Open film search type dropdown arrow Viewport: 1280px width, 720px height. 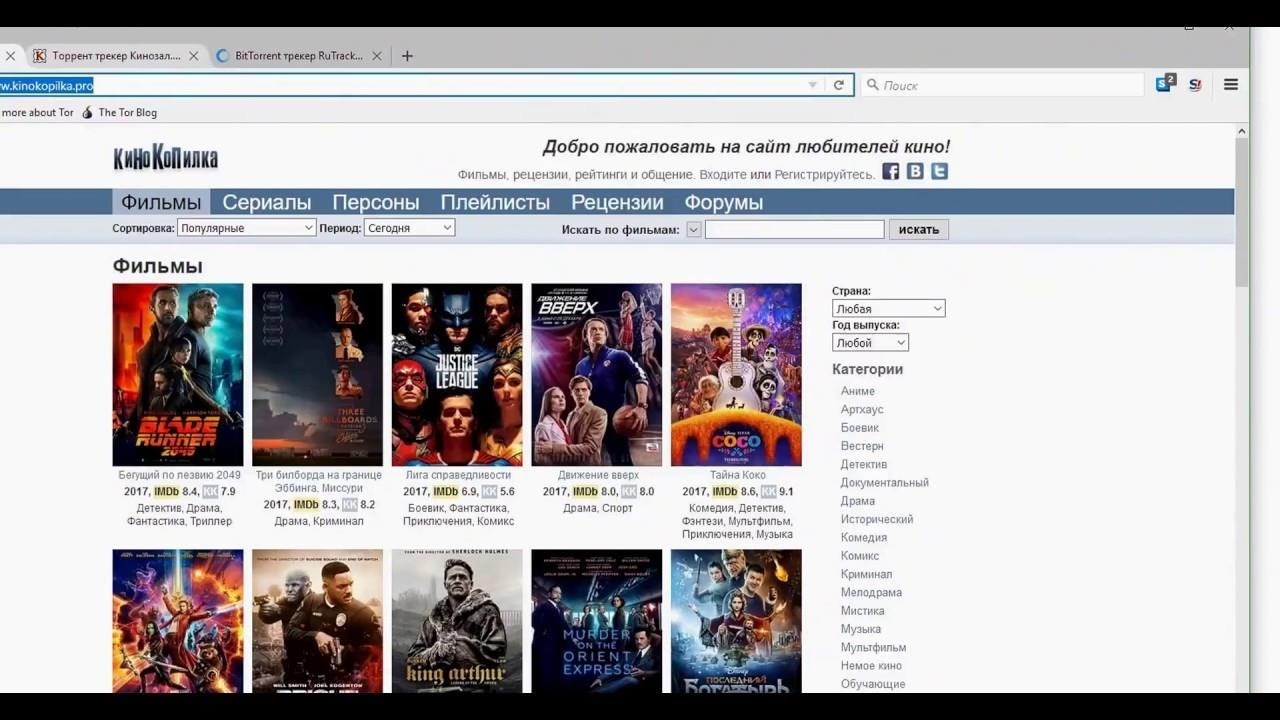pyautogui.click(x=694, y=230)
